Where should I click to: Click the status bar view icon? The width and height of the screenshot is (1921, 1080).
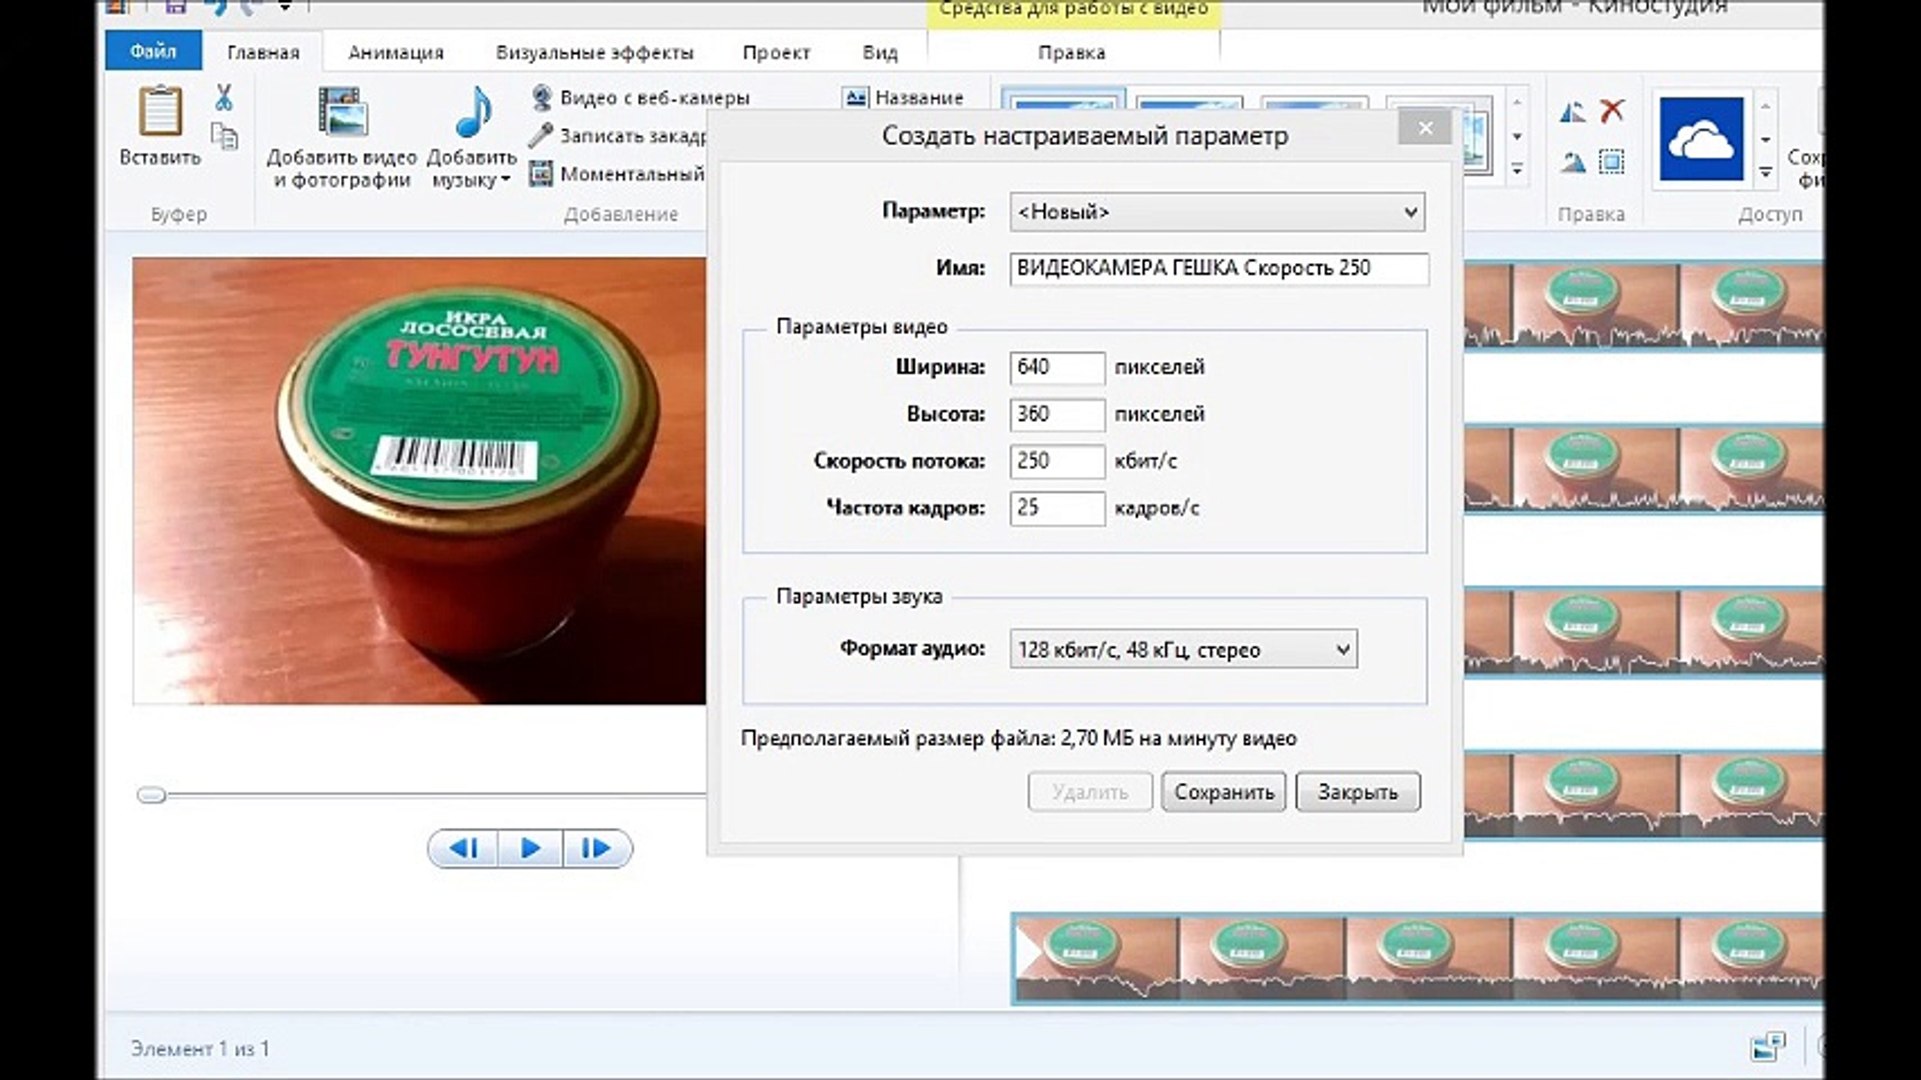[1768, 1047]
